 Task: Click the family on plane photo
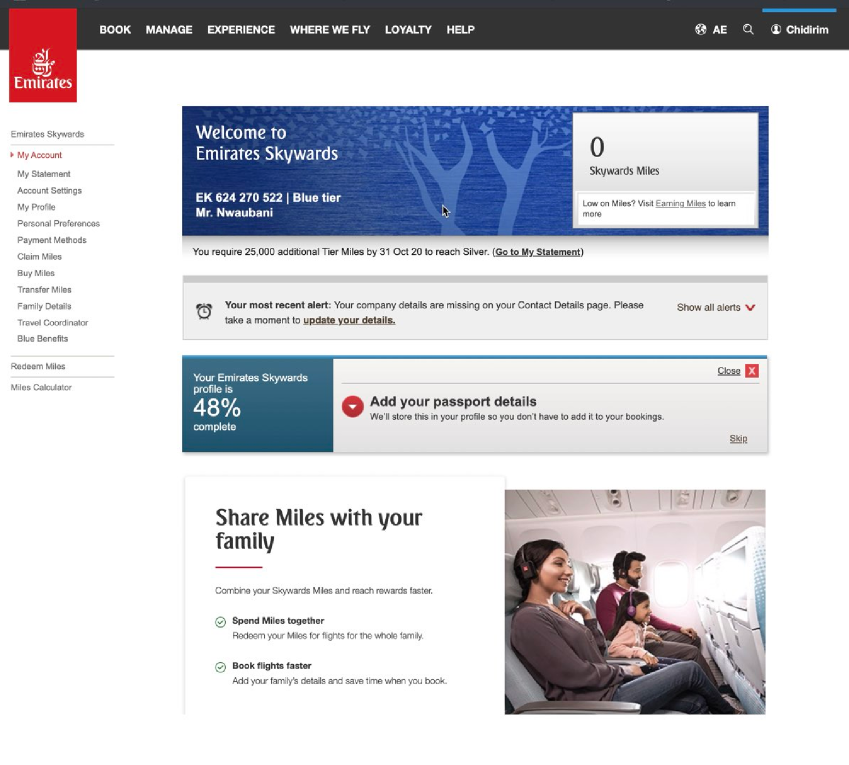(x=635, y=602)
